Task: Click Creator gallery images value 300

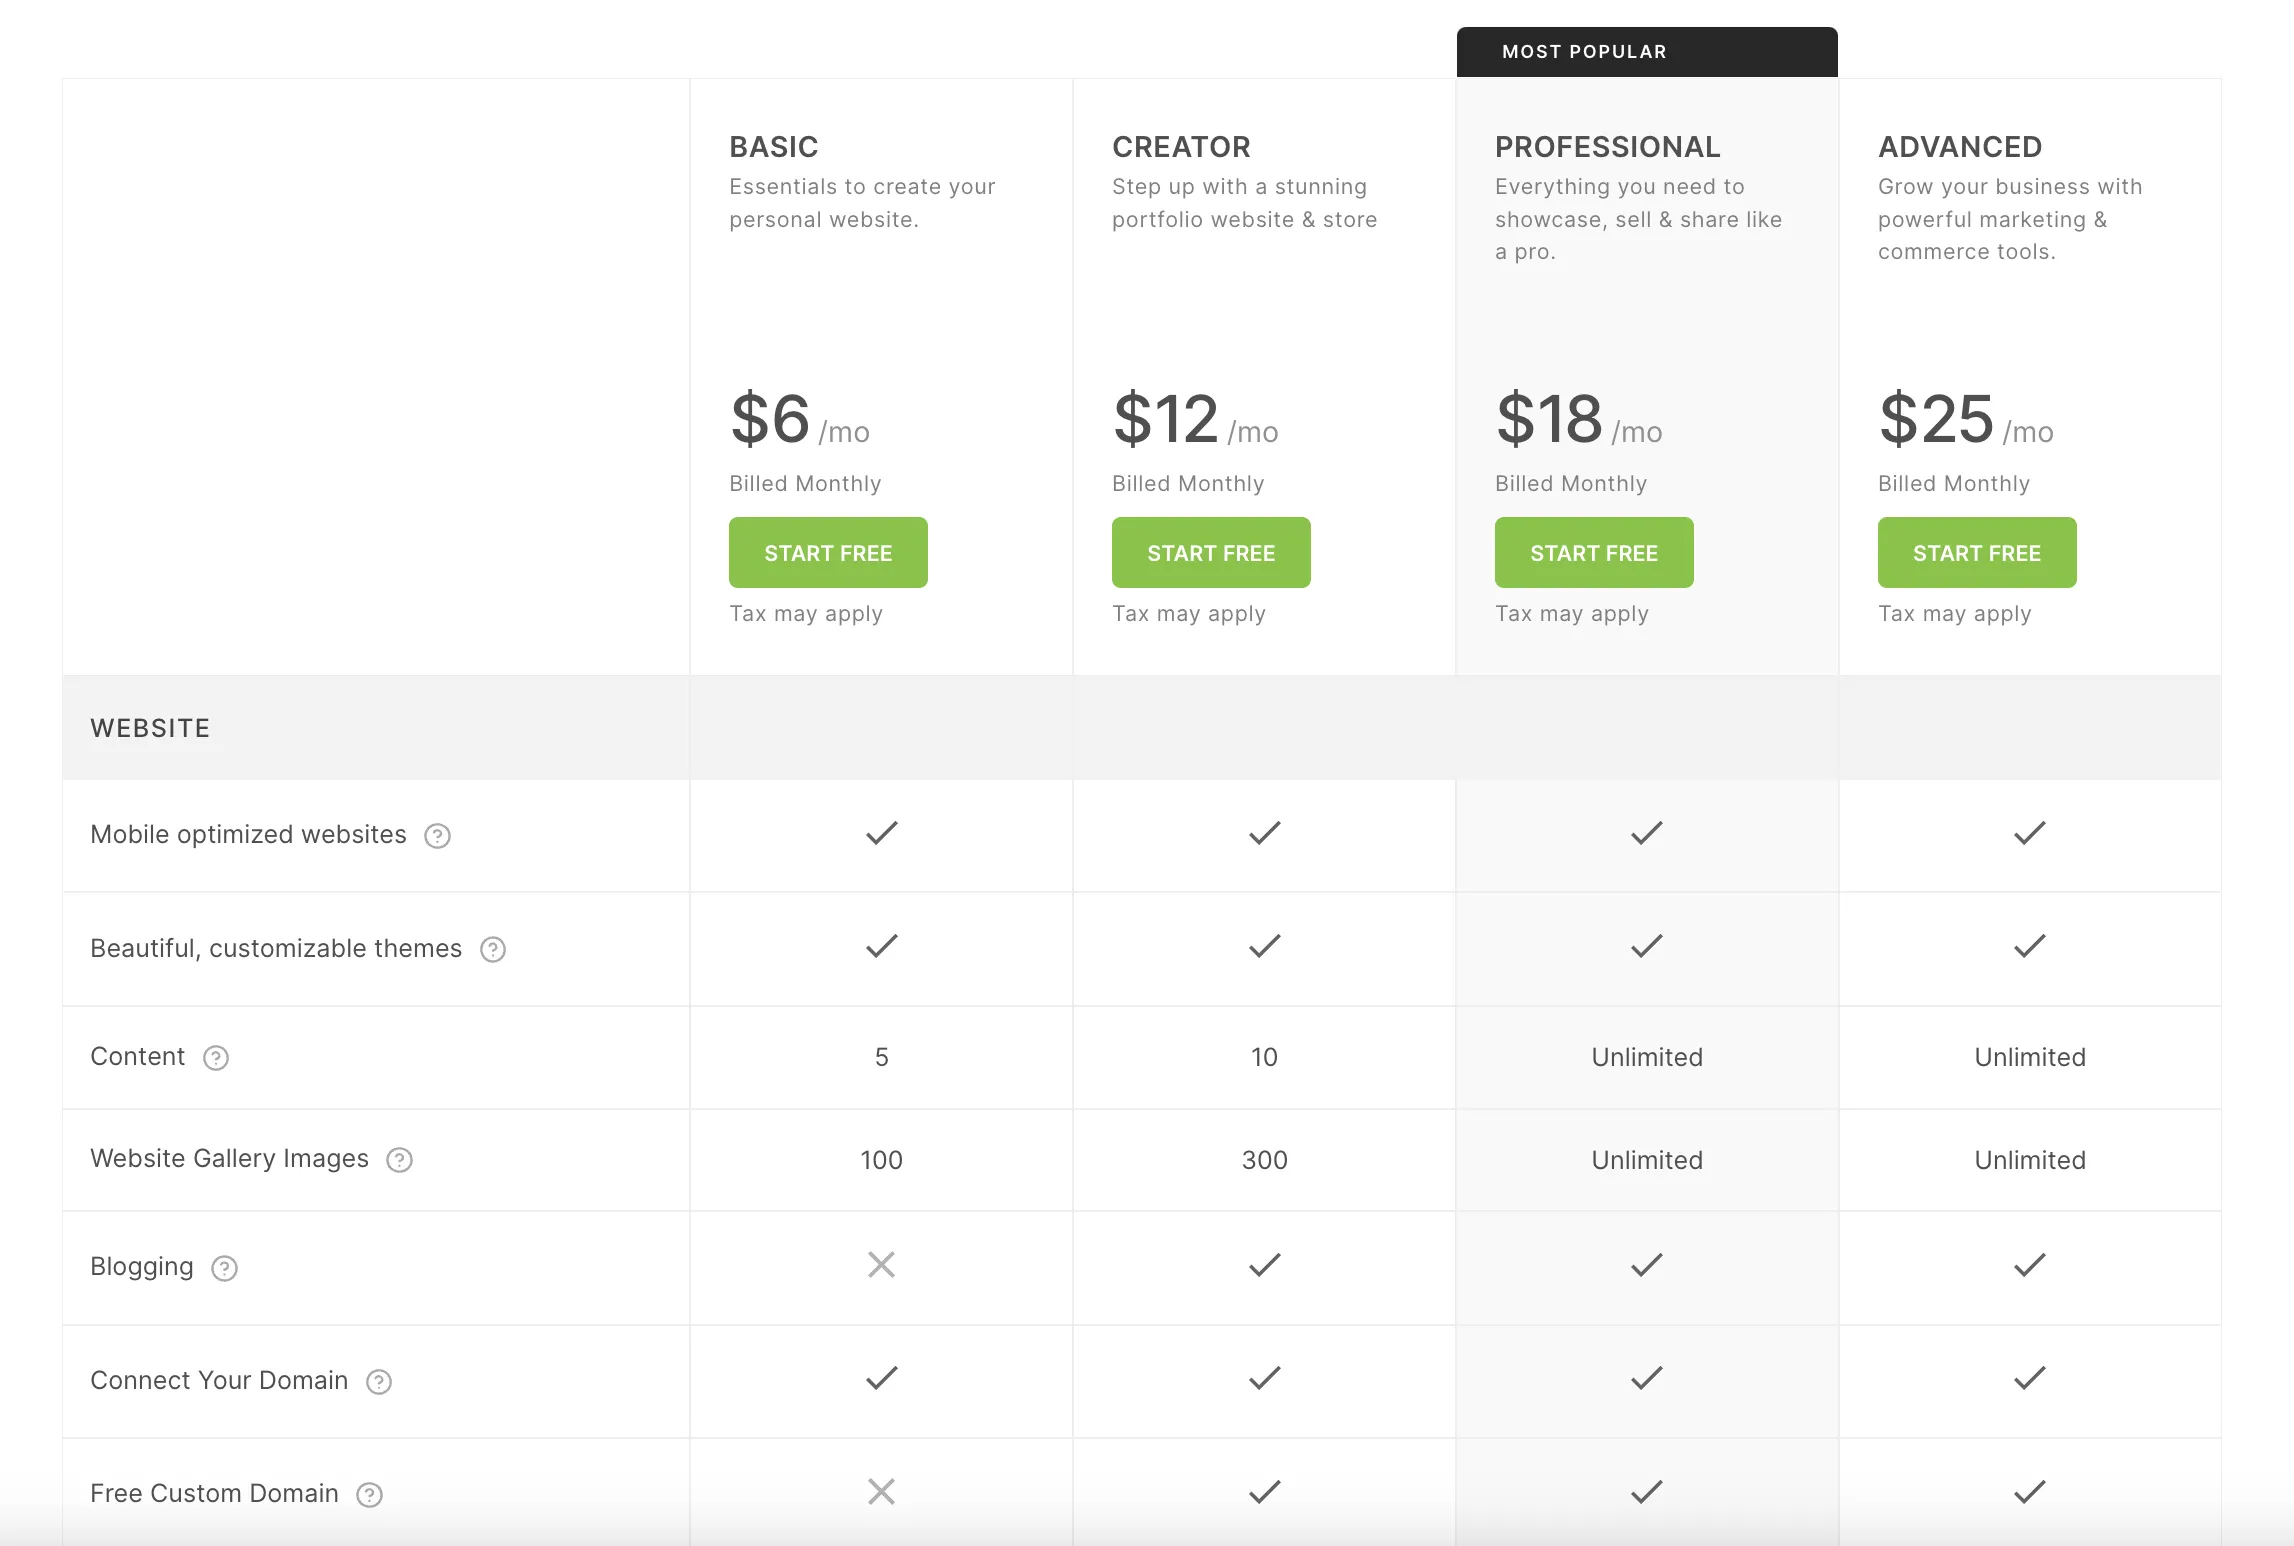Action: click(1264, 1160)
